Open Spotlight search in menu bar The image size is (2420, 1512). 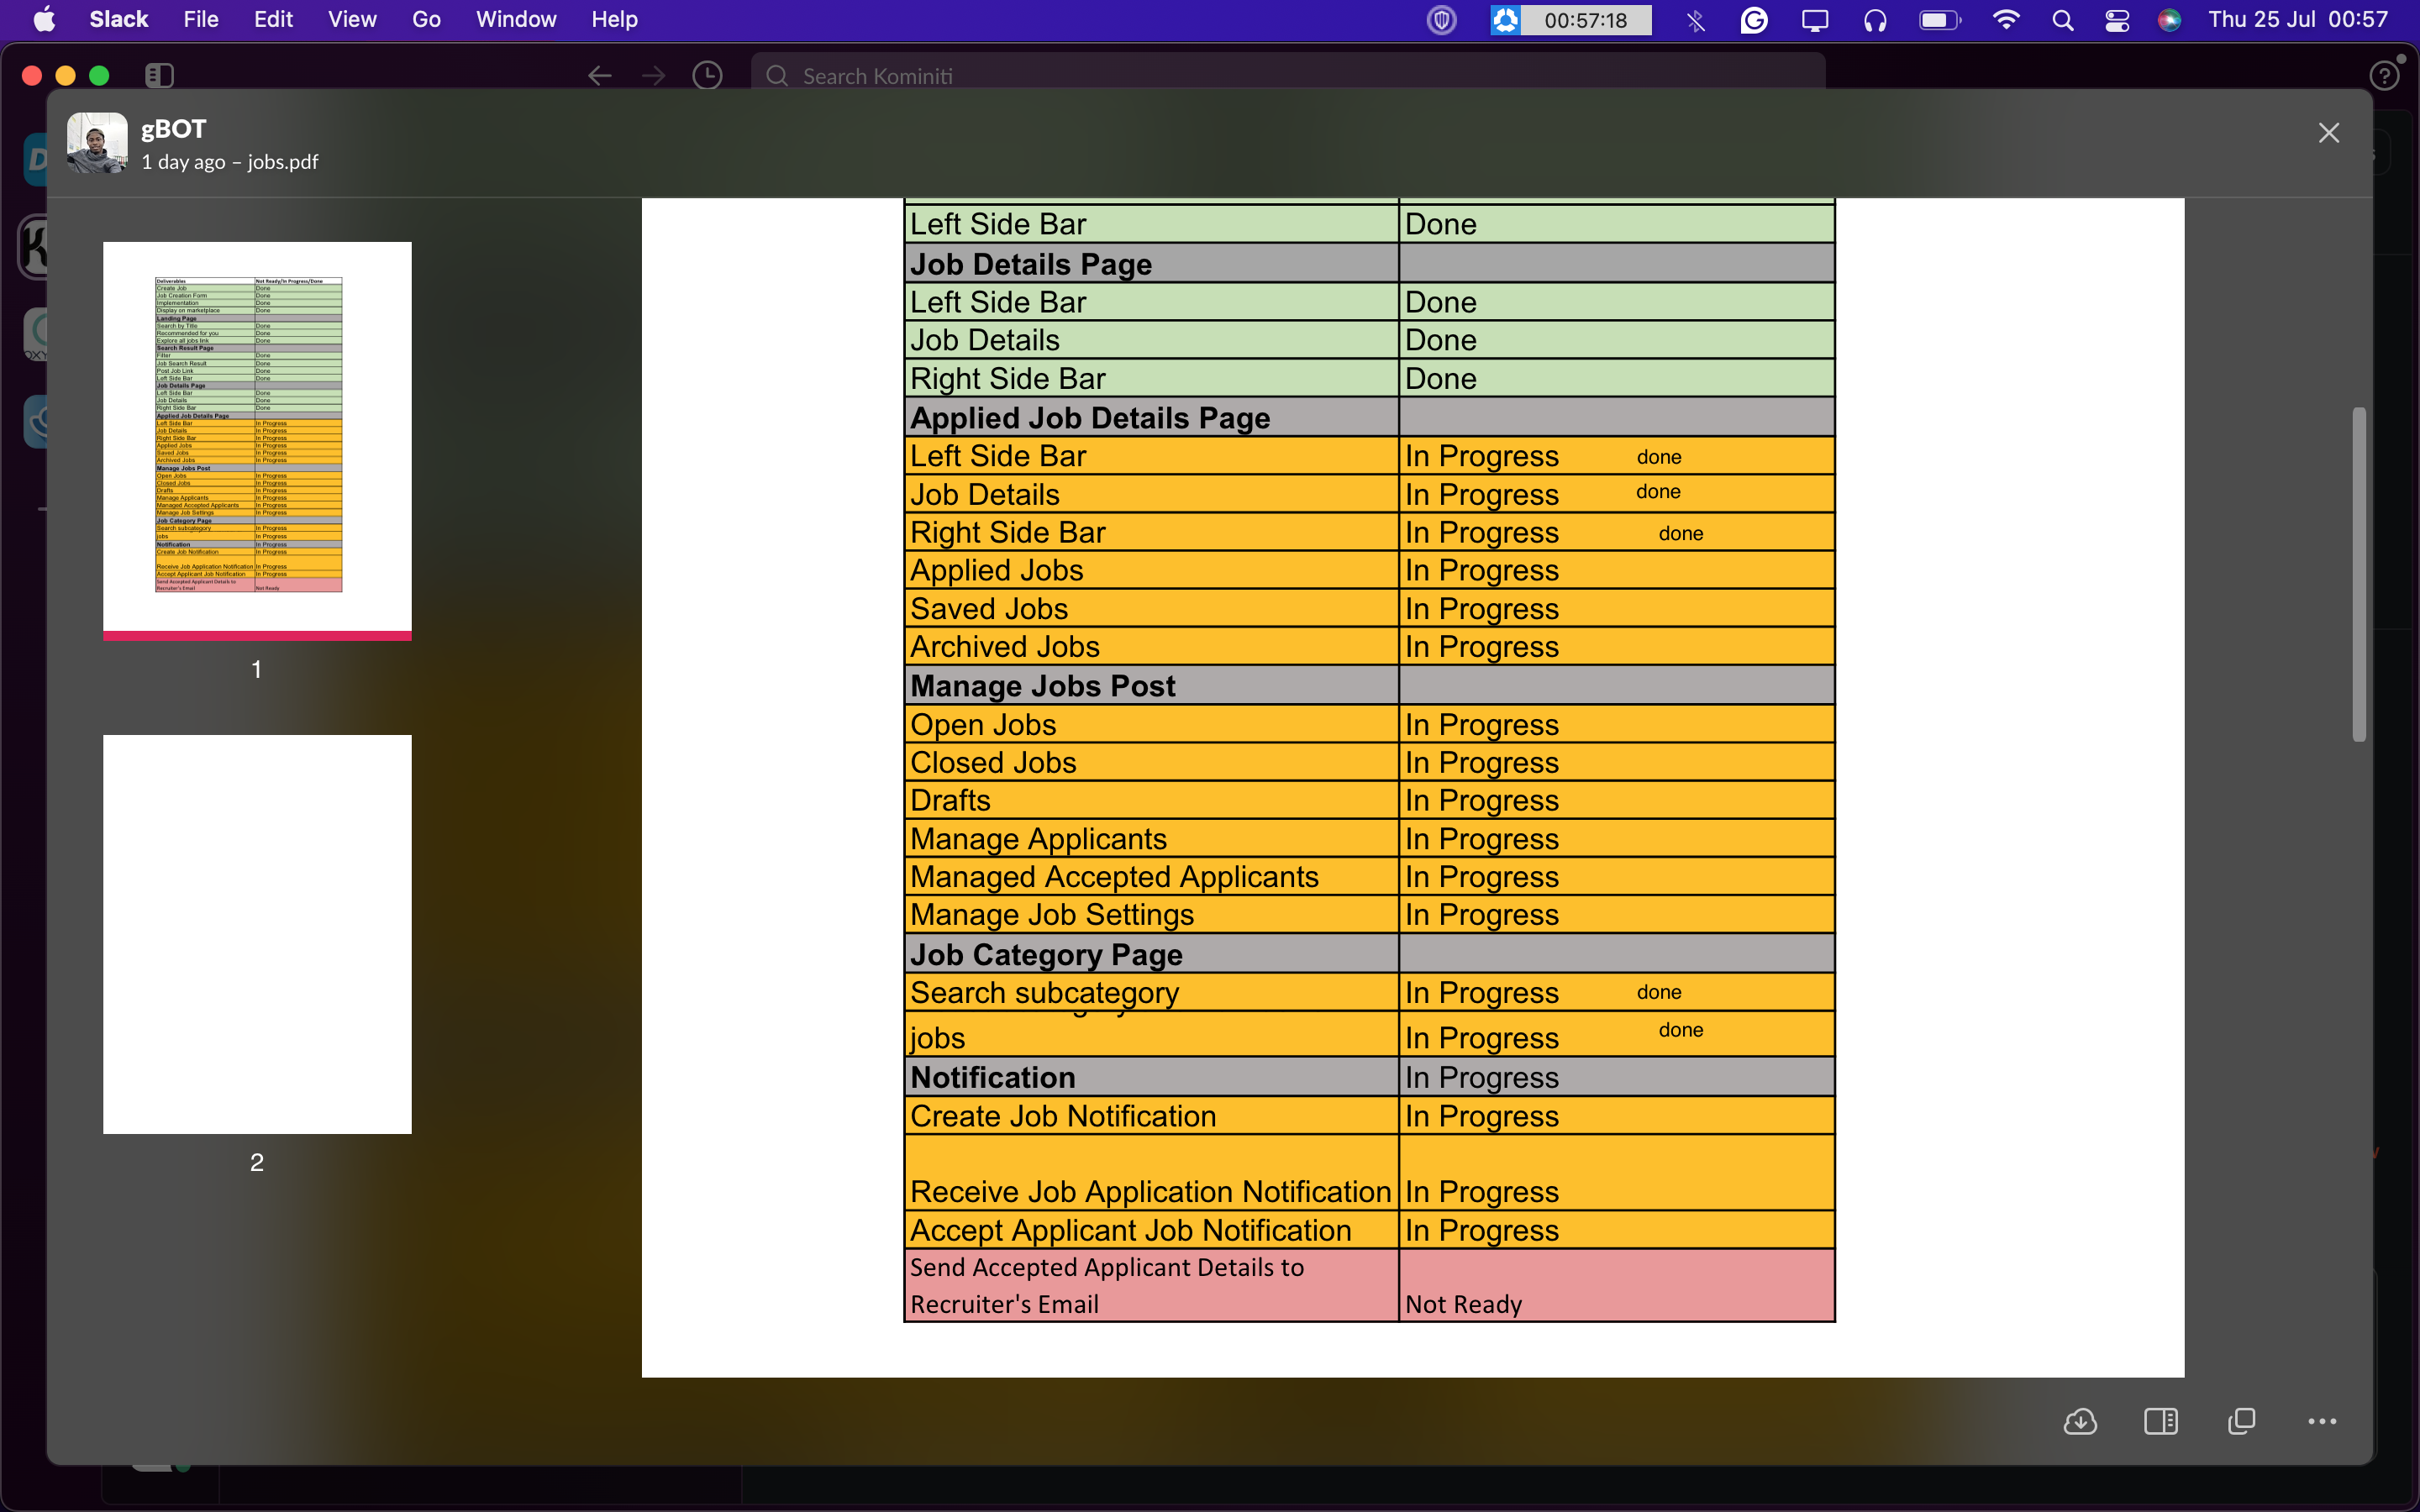[x=2062, y=20]
